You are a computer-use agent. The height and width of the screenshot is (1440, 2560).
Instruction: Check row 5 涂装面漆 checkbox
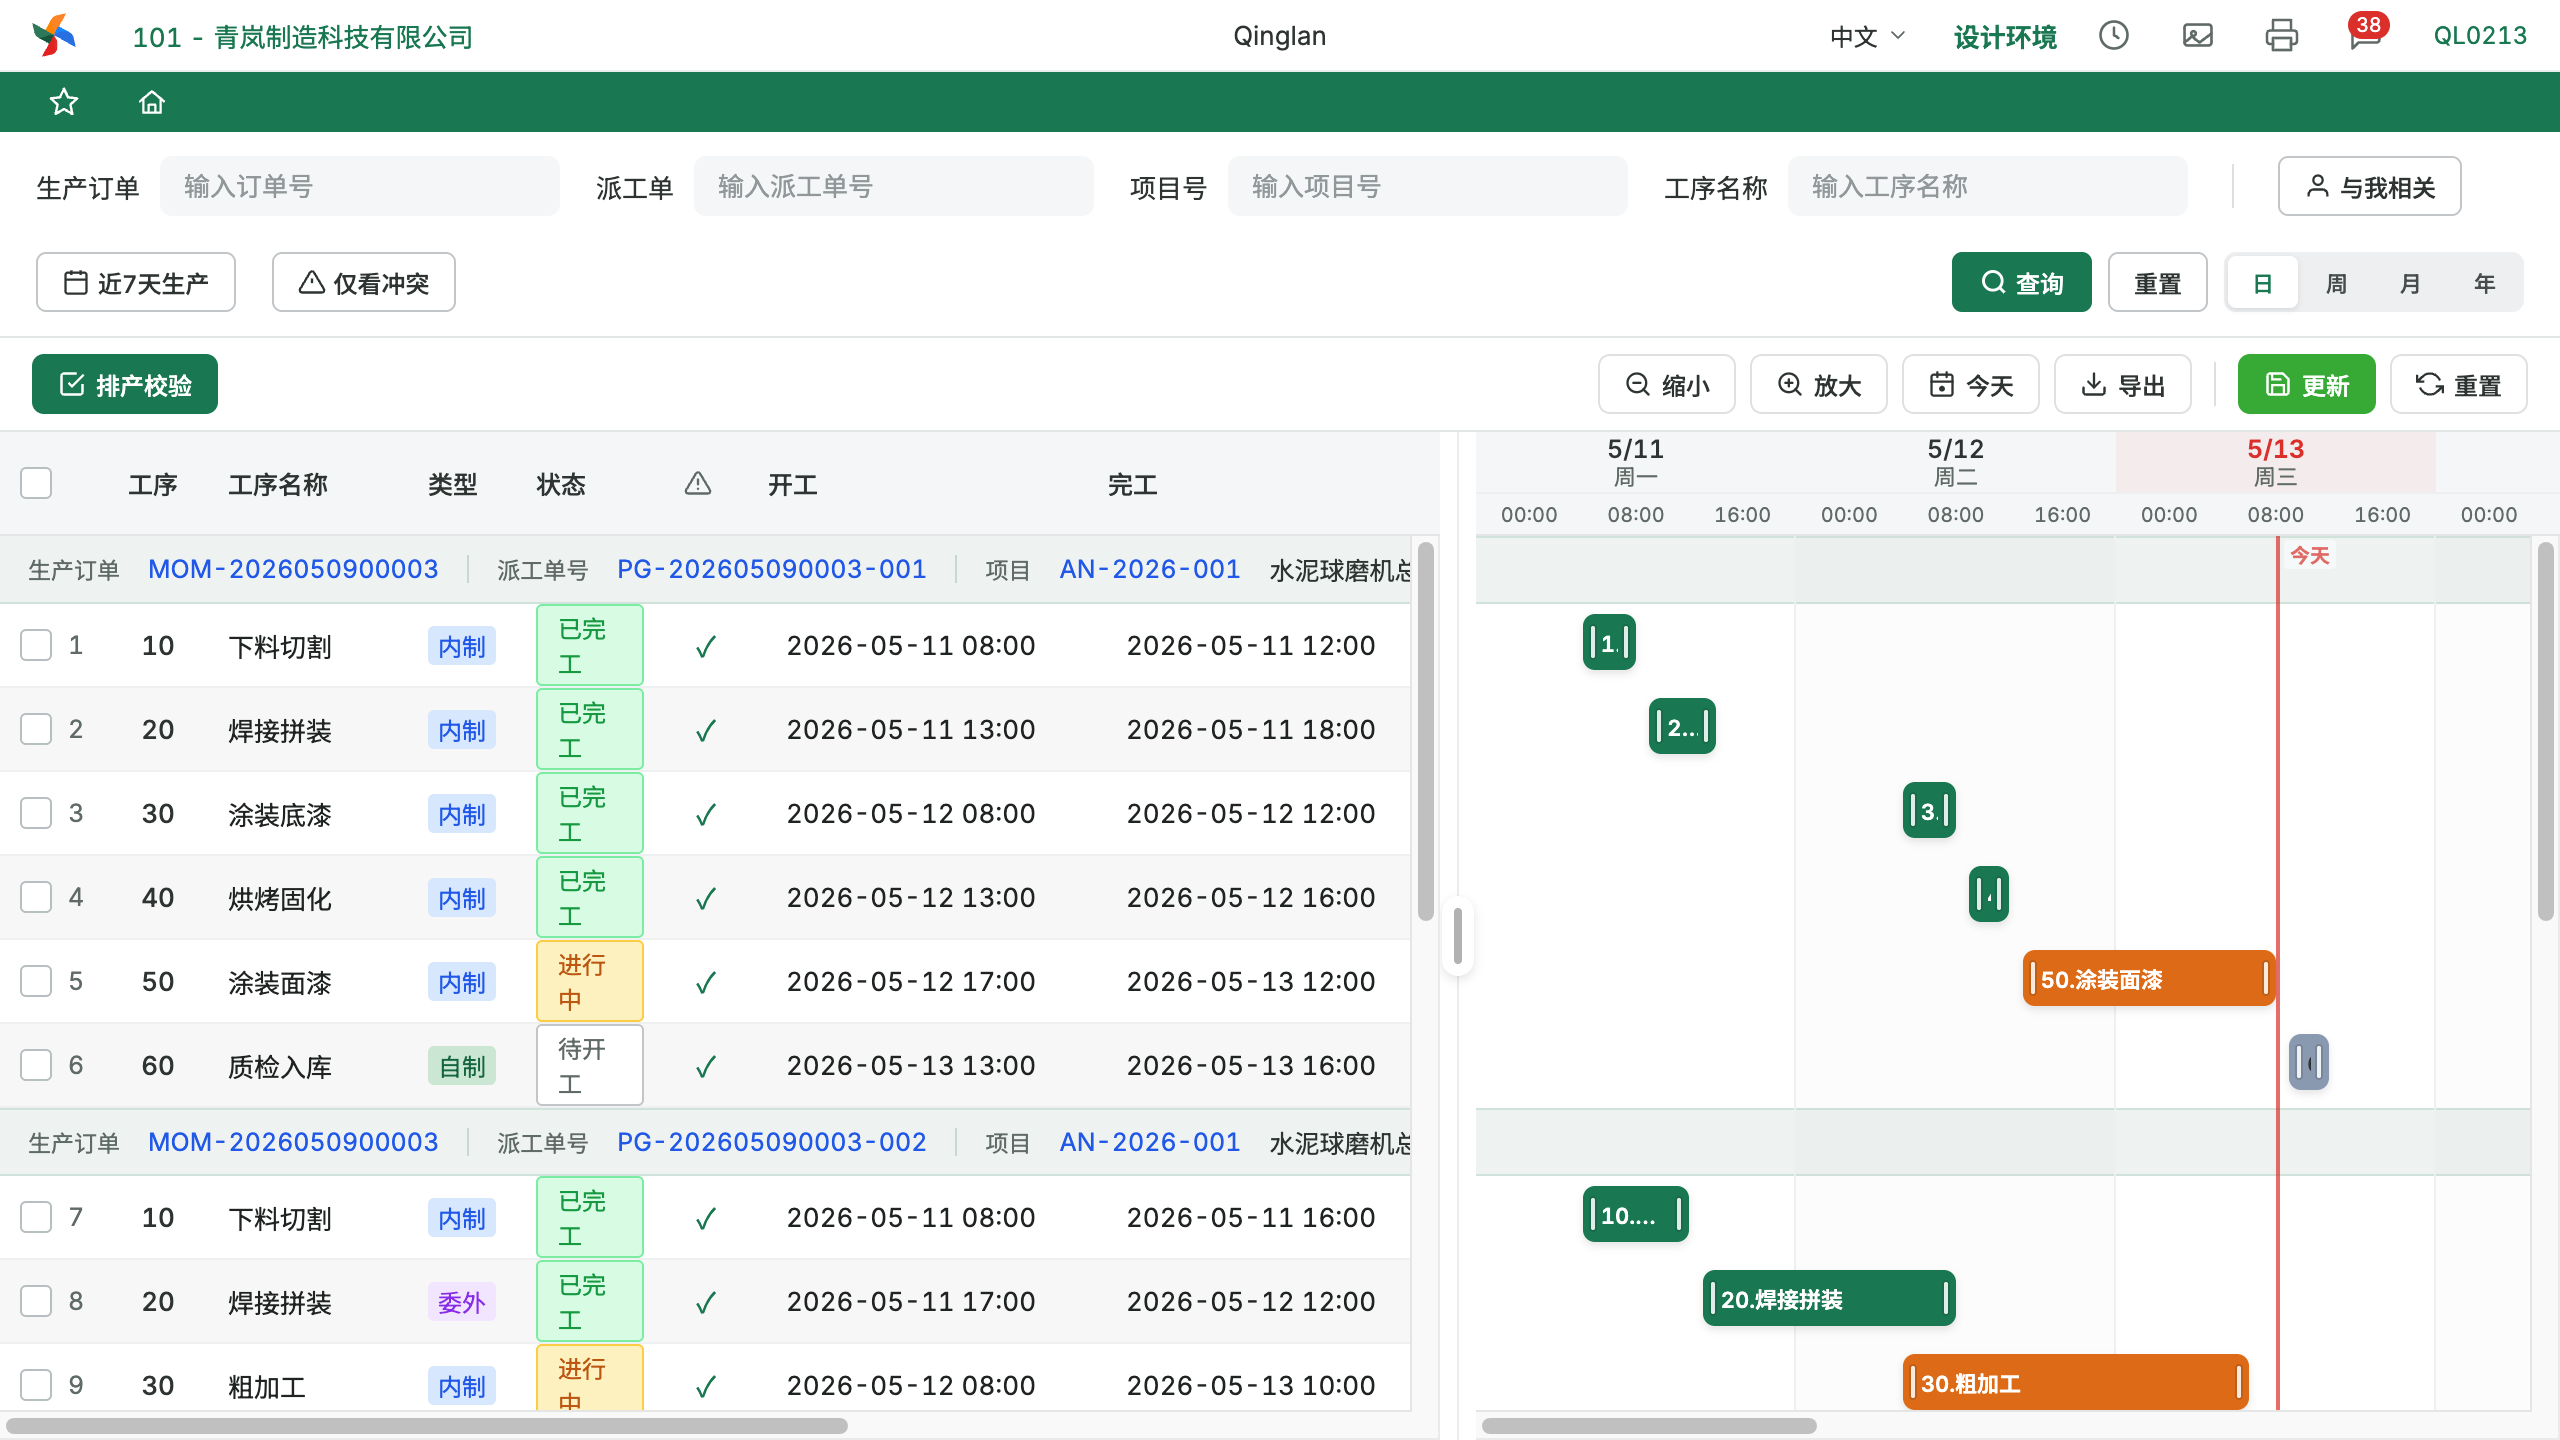[36, 981]
